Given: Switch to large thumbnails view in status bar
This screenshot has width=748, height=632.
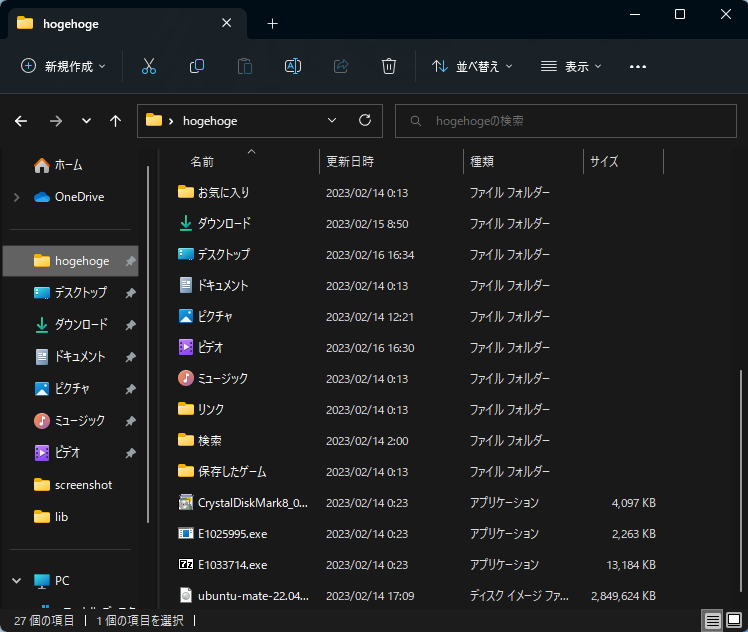Looking at the screenshot, I should 734,621.
